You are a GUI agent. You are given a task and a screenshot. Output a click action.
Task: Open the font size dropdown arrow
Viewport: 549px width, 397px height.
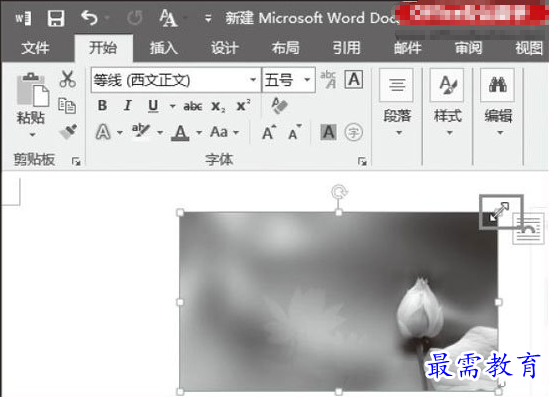307,80
